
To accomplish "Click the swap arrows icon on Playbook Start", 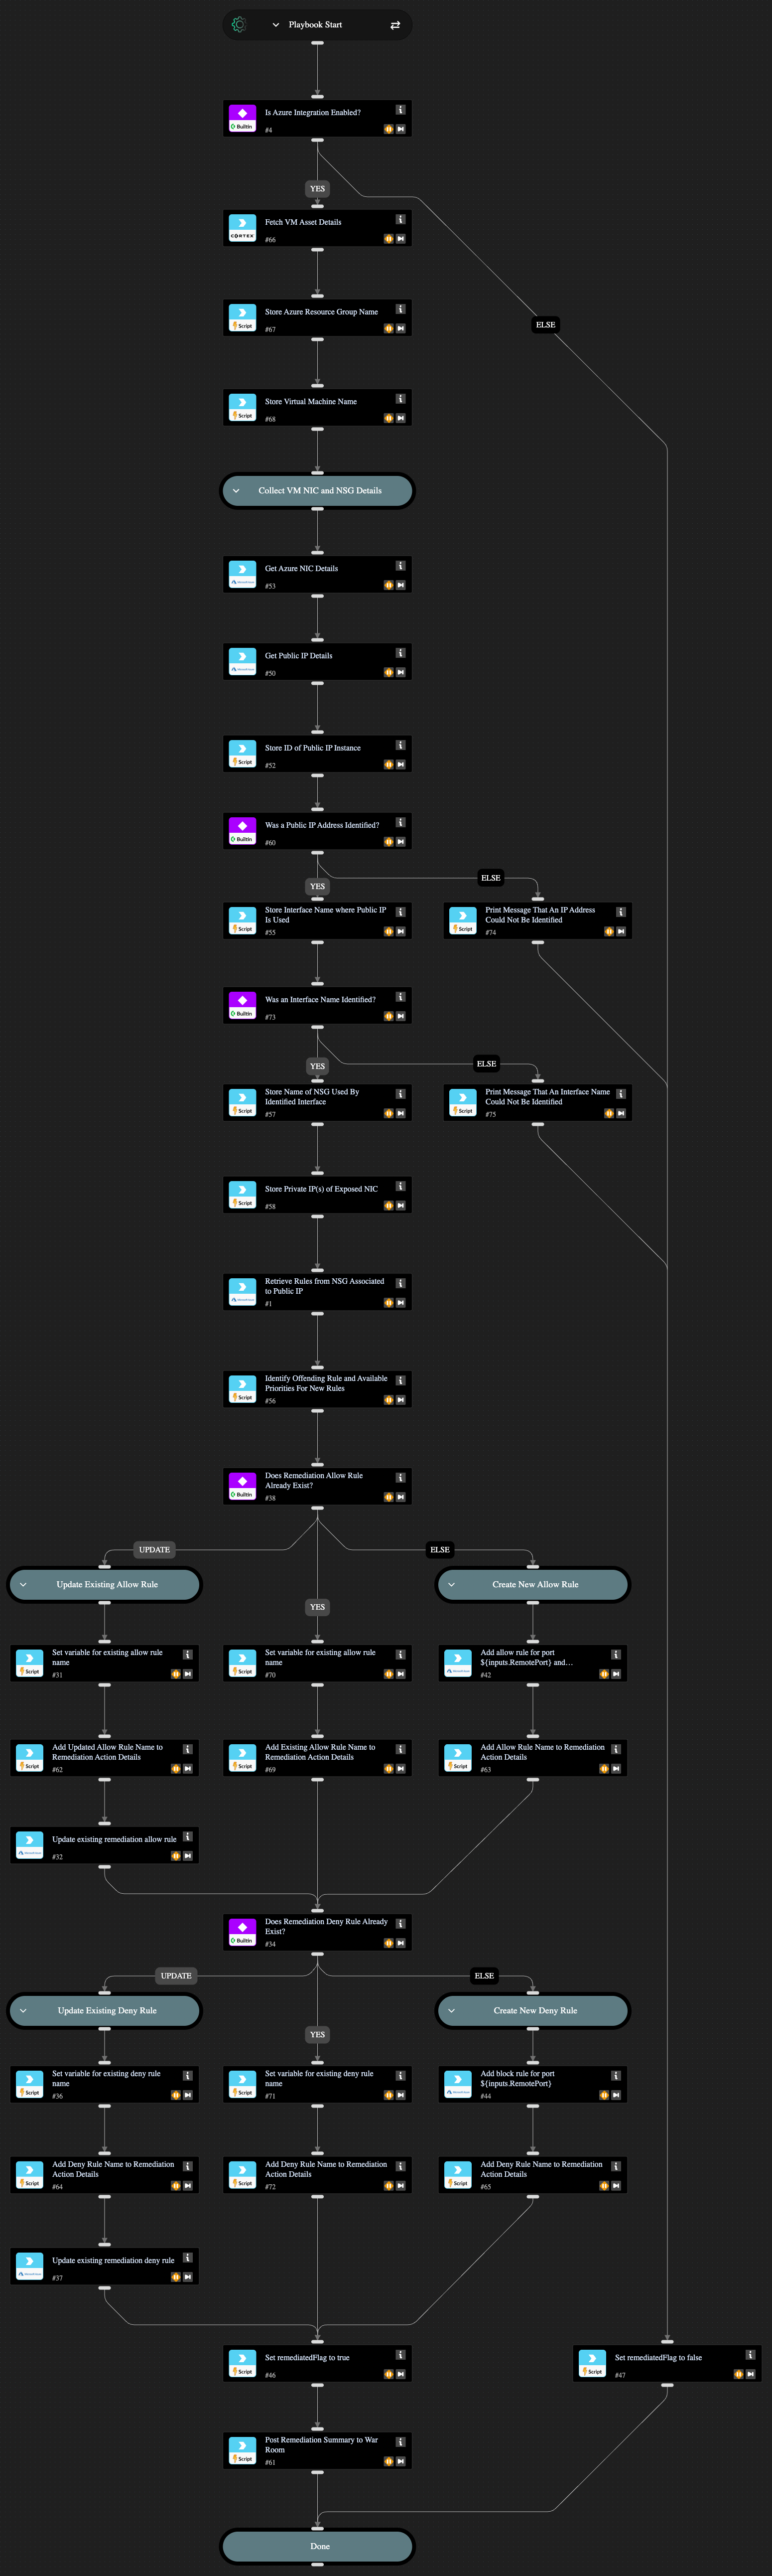I will [395, 25].
